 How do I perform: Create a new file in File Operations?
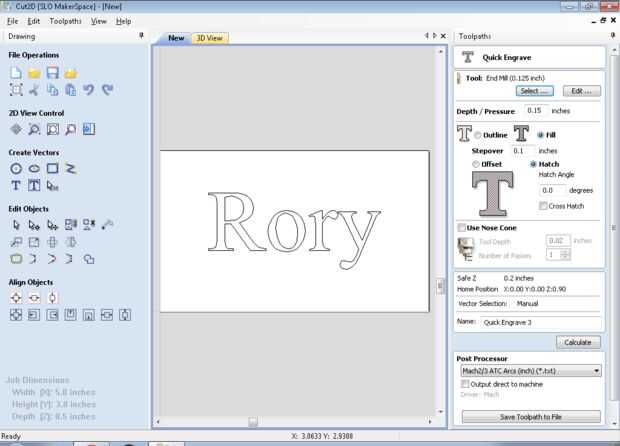point(16,73)
